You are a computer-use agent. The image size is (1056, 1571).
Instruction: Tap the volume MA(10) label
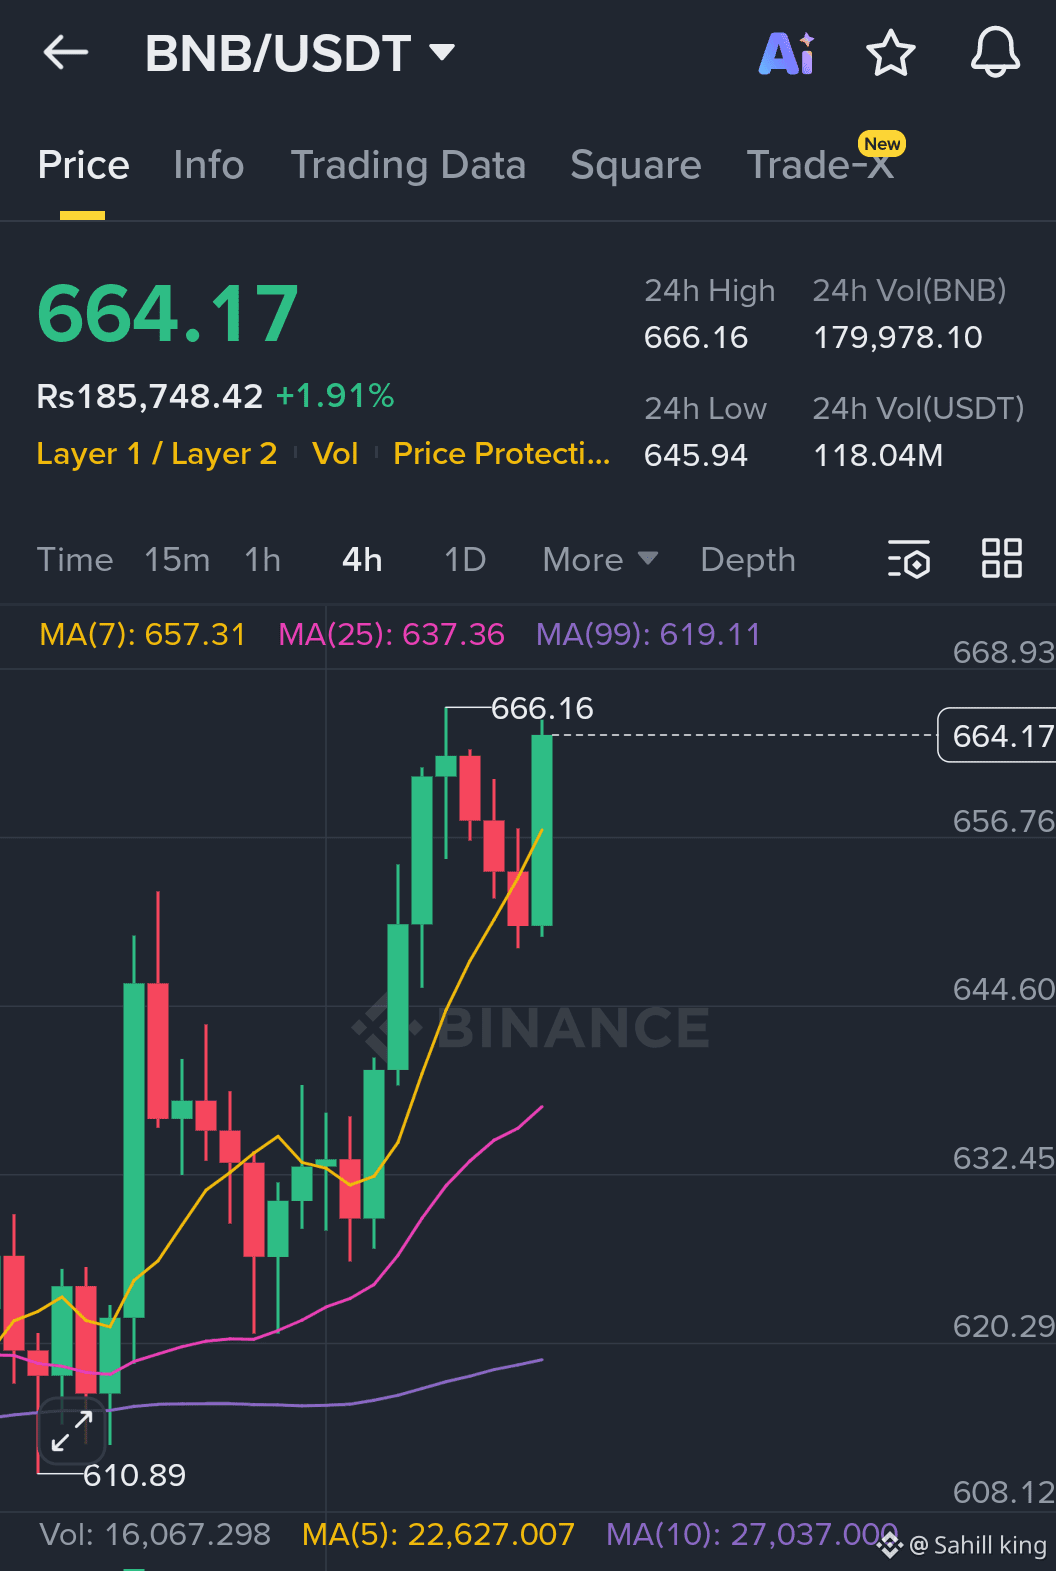[752, 1535]
